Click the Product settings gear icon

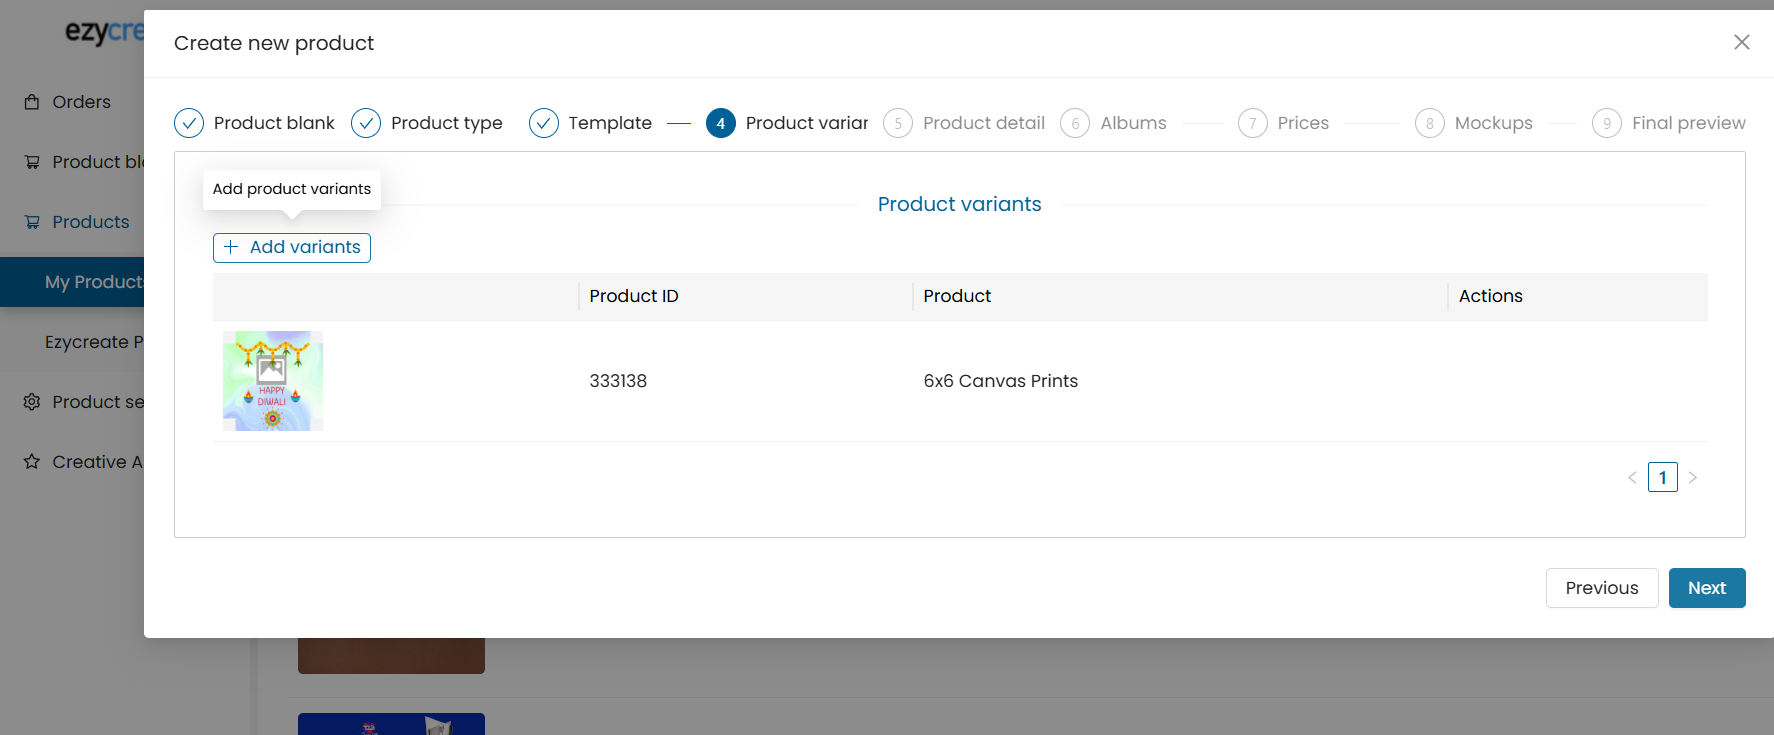pos(32,402)
